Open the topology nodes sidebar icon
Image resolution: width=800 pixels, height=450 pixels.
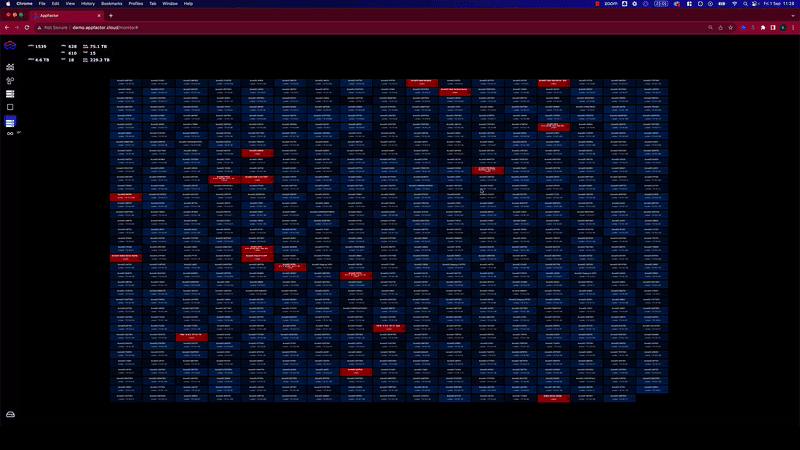tap(10, 80)
